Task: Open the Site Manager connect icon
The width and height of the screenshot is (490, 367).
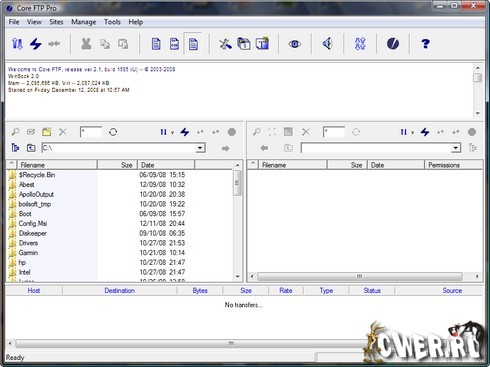Action: tap(17, 44)
